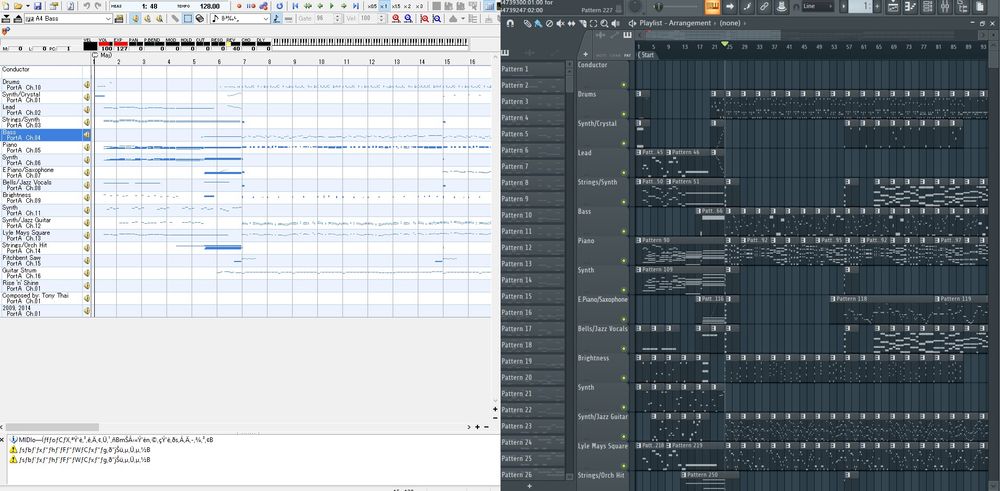Screen dimensions: 1000x491
Task: Select the Delete tool in playlist
Action: coord(549,23)
